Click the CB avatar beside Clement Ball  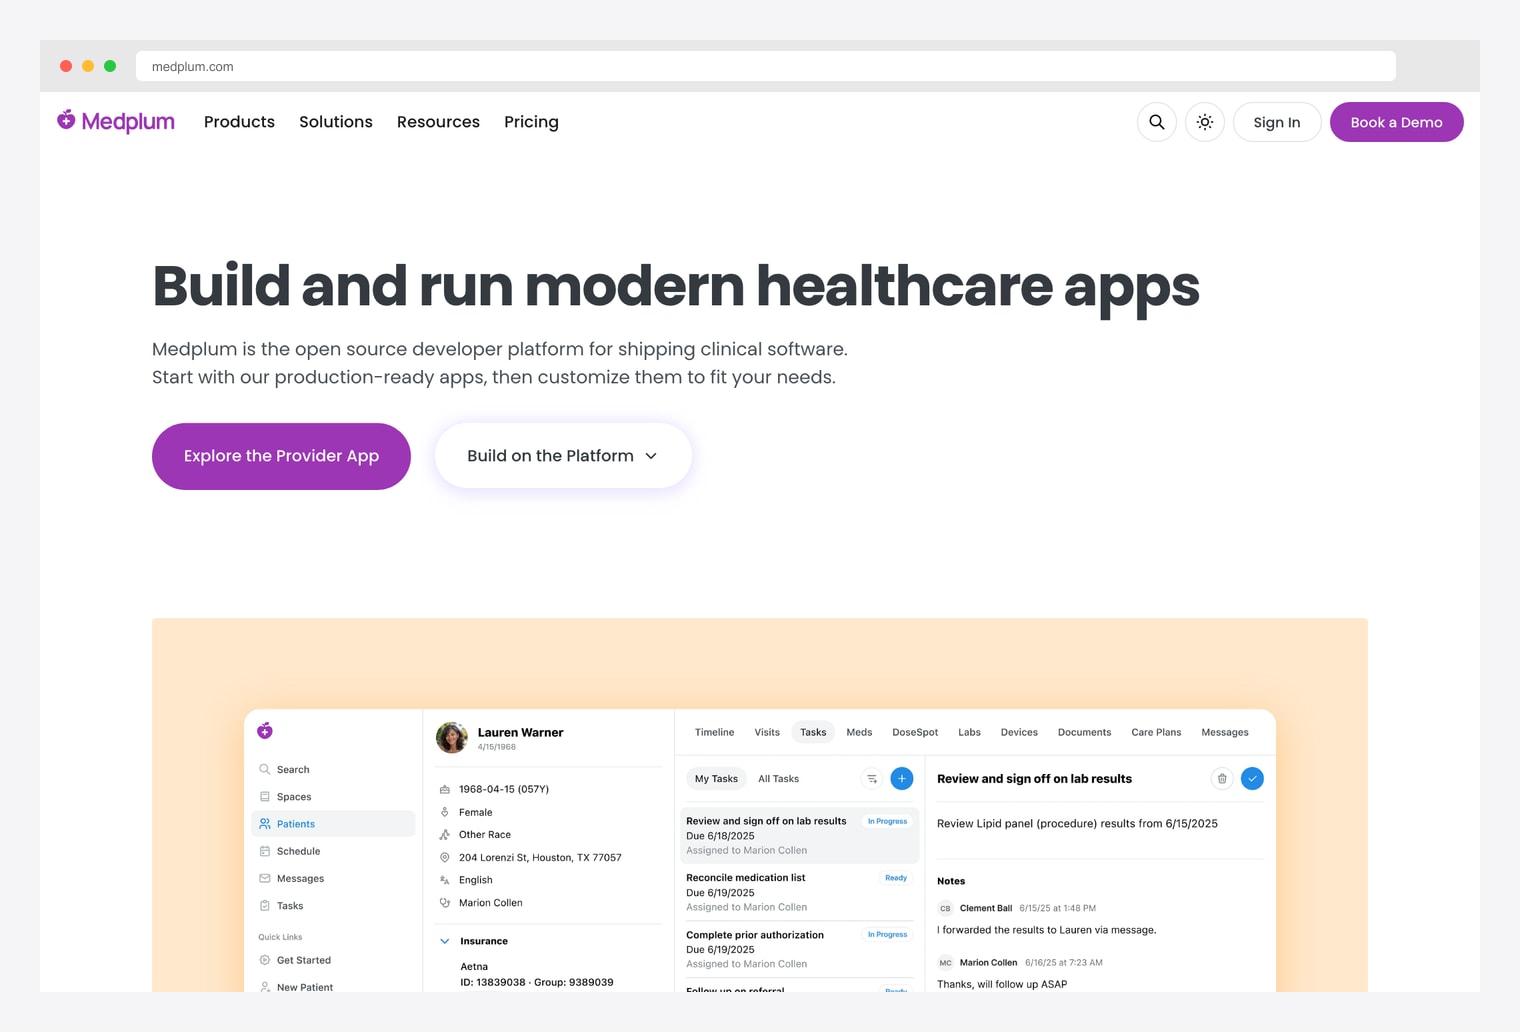945,908
